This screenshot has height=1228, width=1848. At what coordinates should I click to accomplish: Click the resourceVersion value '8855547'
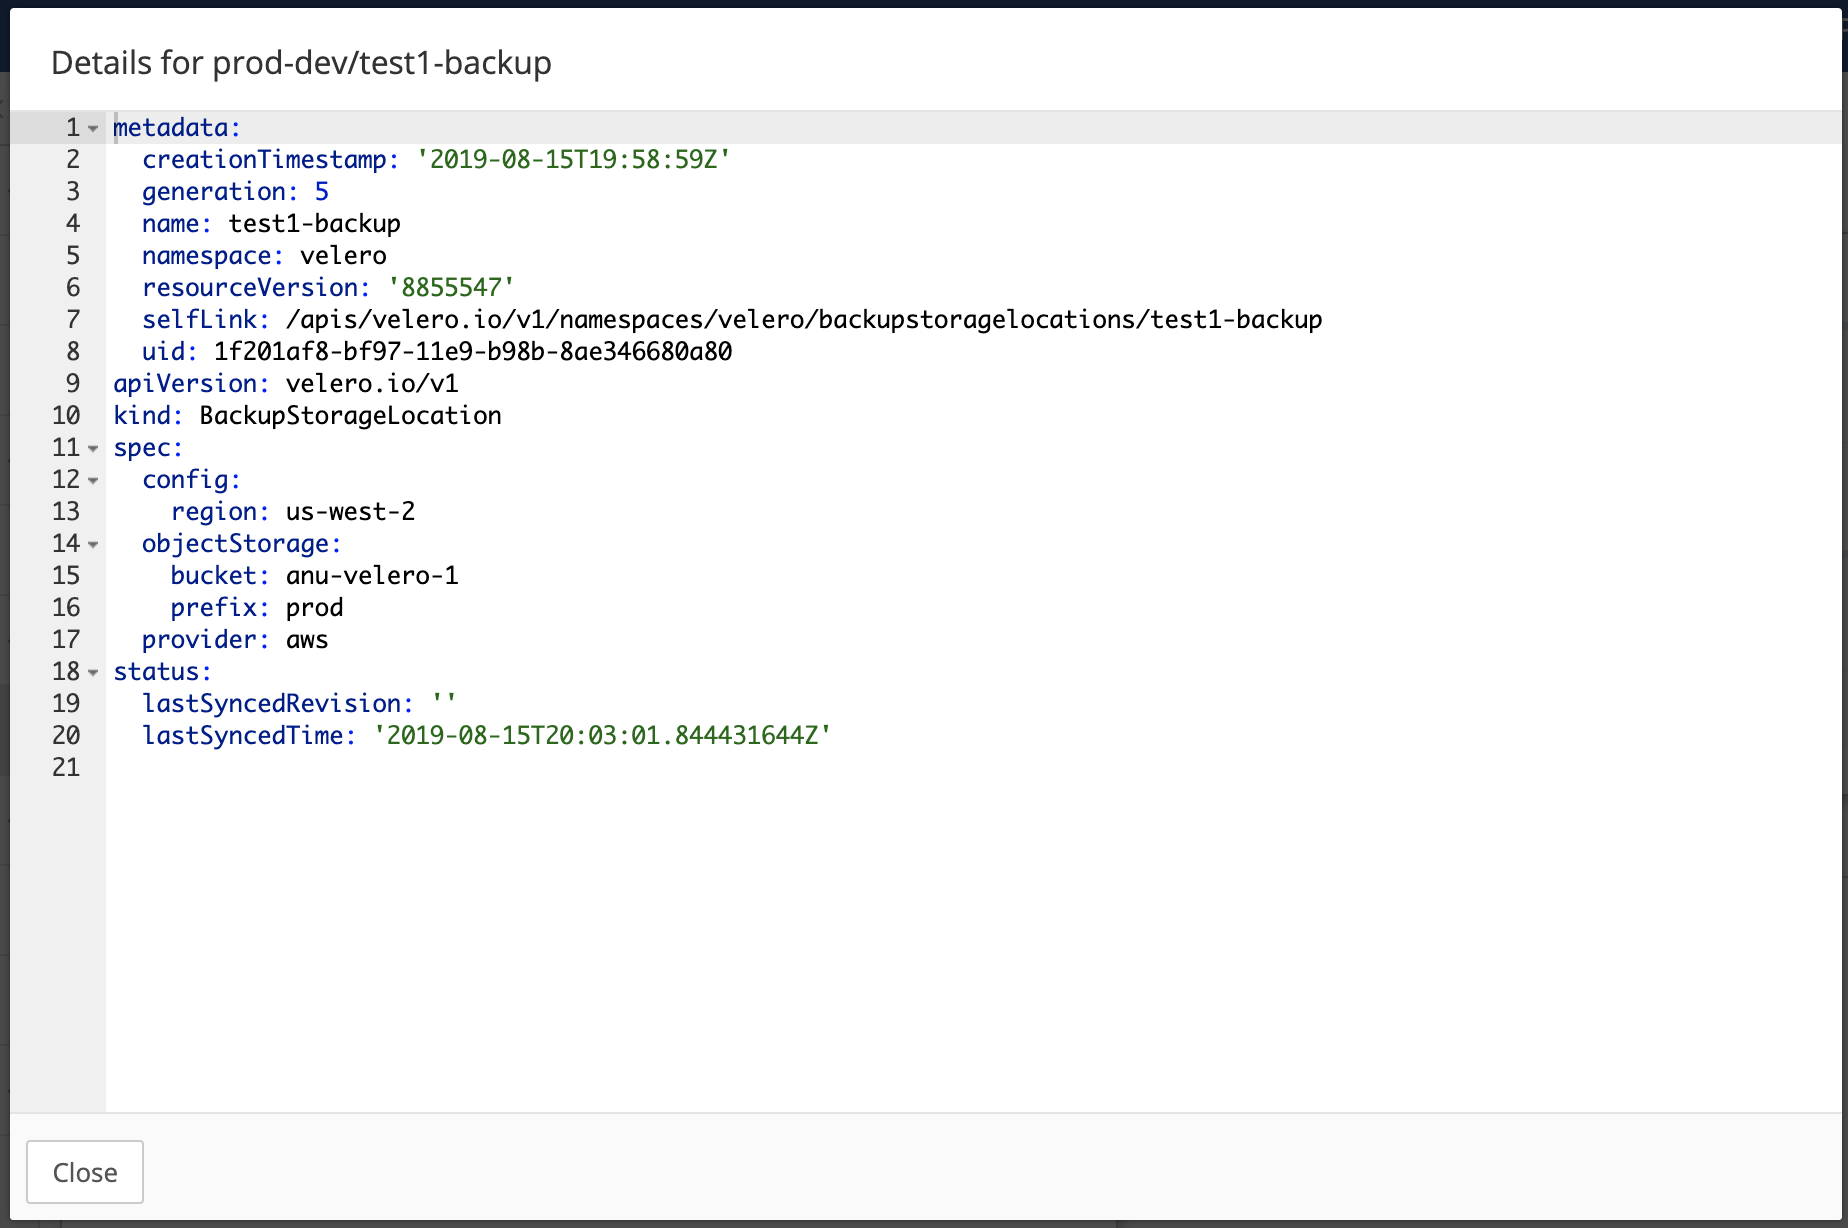pos(452,288)
